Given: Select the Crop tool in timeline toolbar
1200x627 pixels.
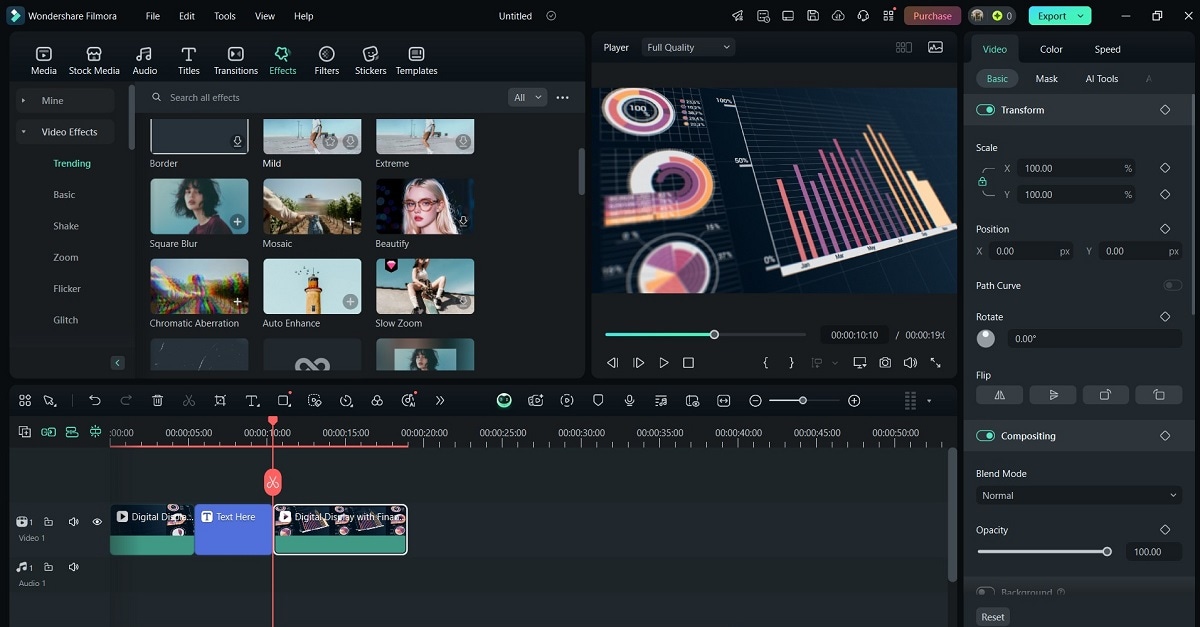Looking at the screenshot, I should pyautogui.click(x=220, y=400).
